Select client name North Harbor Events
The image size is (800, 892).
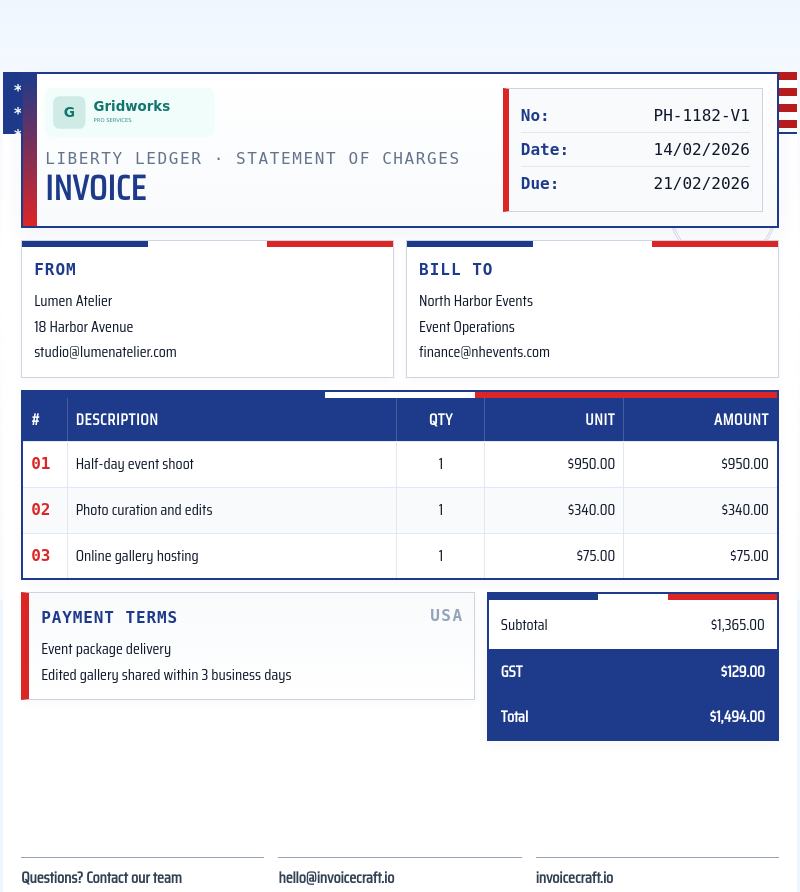476,301
